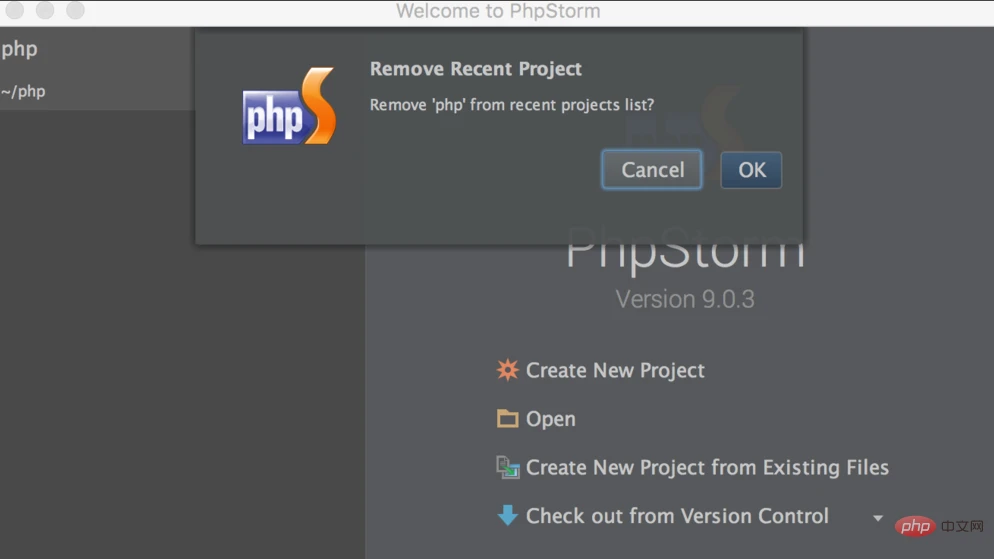
Task: Click the window close button
Action: (15, 10)
